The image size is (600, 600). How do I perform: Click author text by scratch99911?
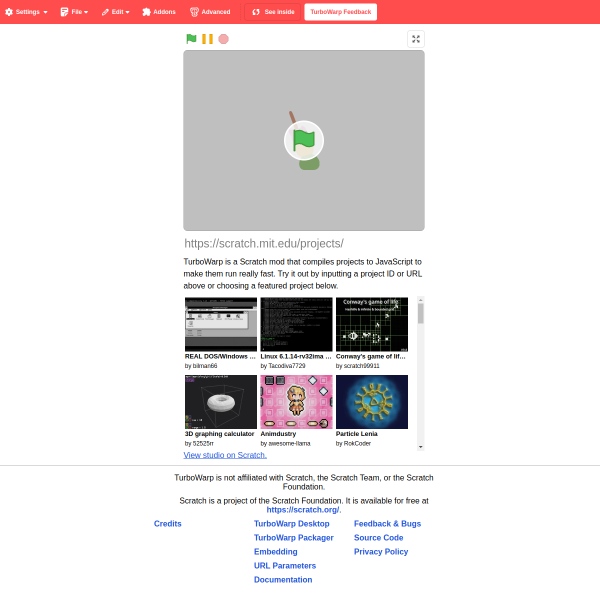click(357, 366)
